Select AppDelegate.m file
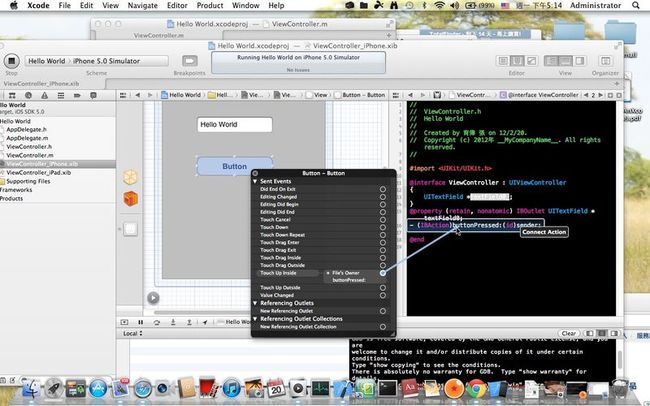This screenshot has width=650, height=406. (x=27, y=138)
